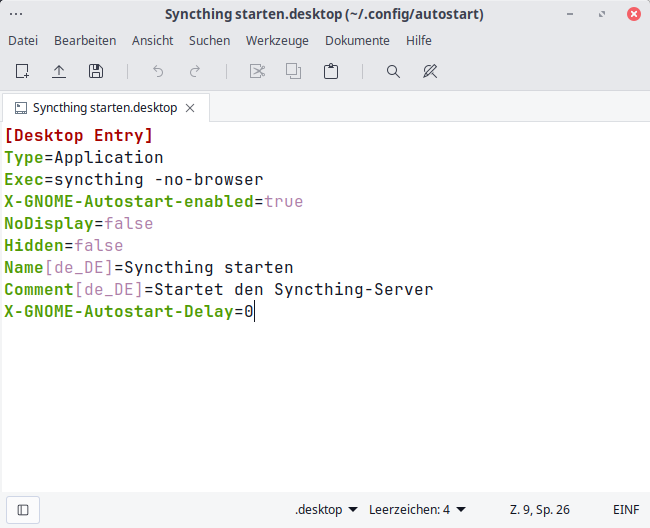Create a new document with toolbar icon
650x528 pixels.
[x=22, y=71]
